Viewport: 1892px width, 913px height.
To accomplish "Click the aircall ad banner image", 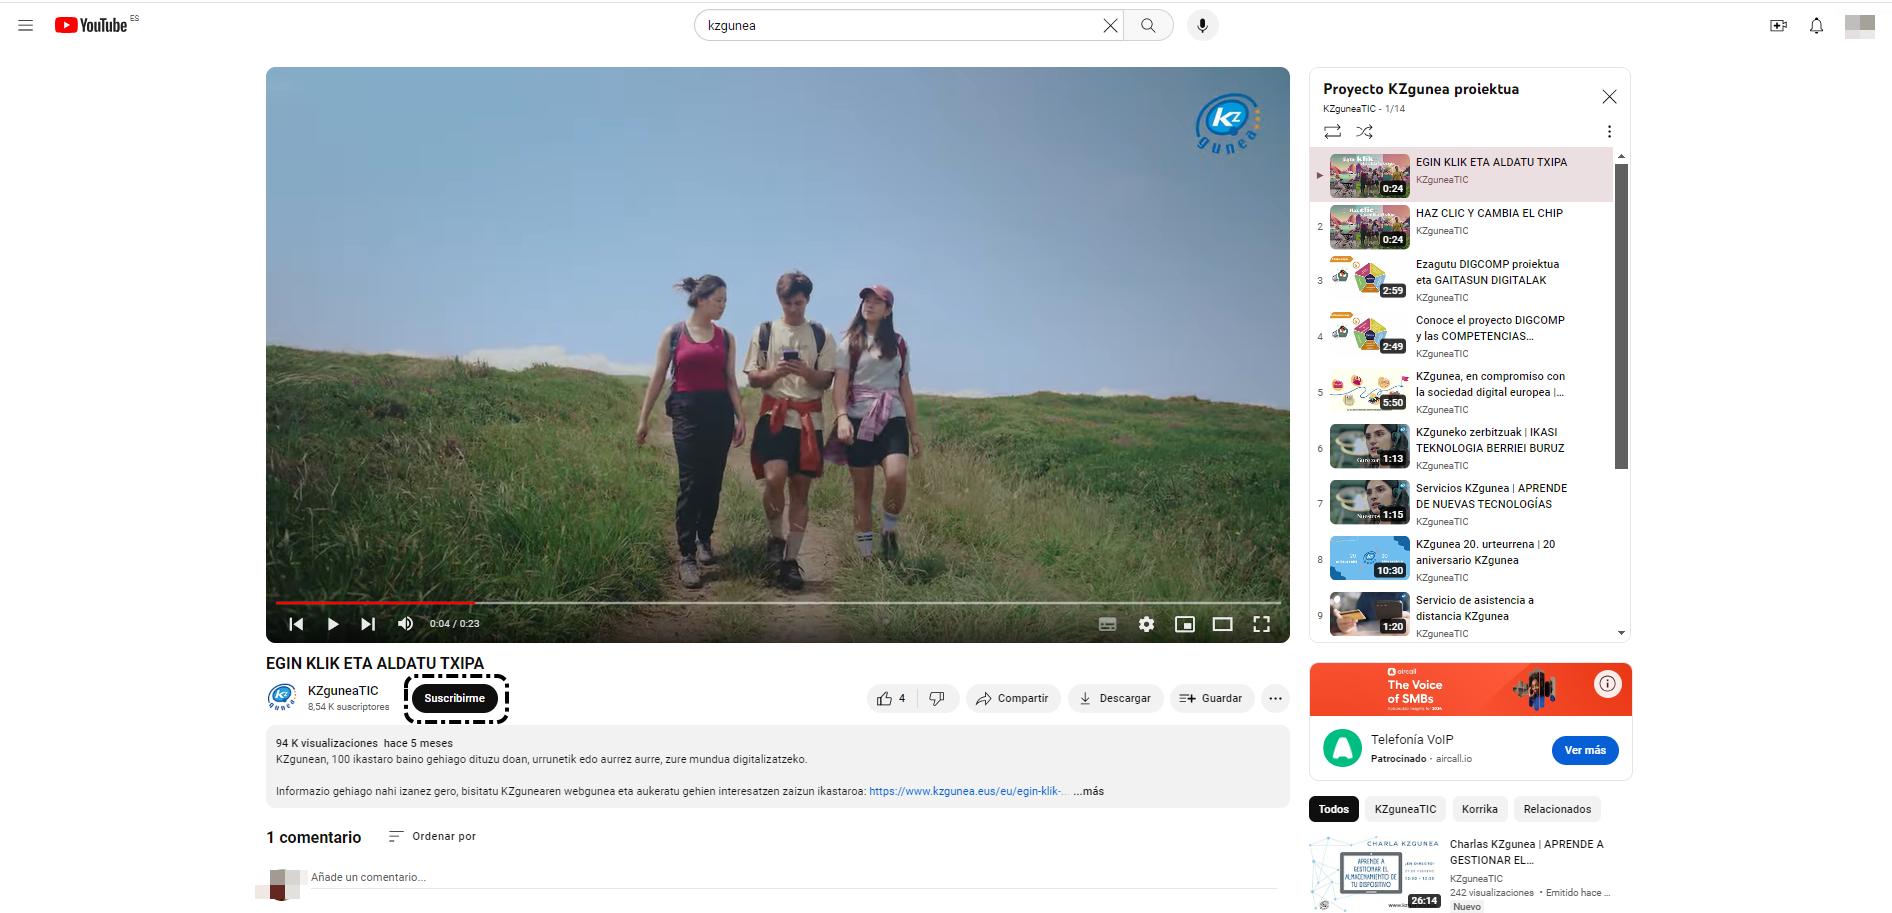I will click(x=1470, y=689).
